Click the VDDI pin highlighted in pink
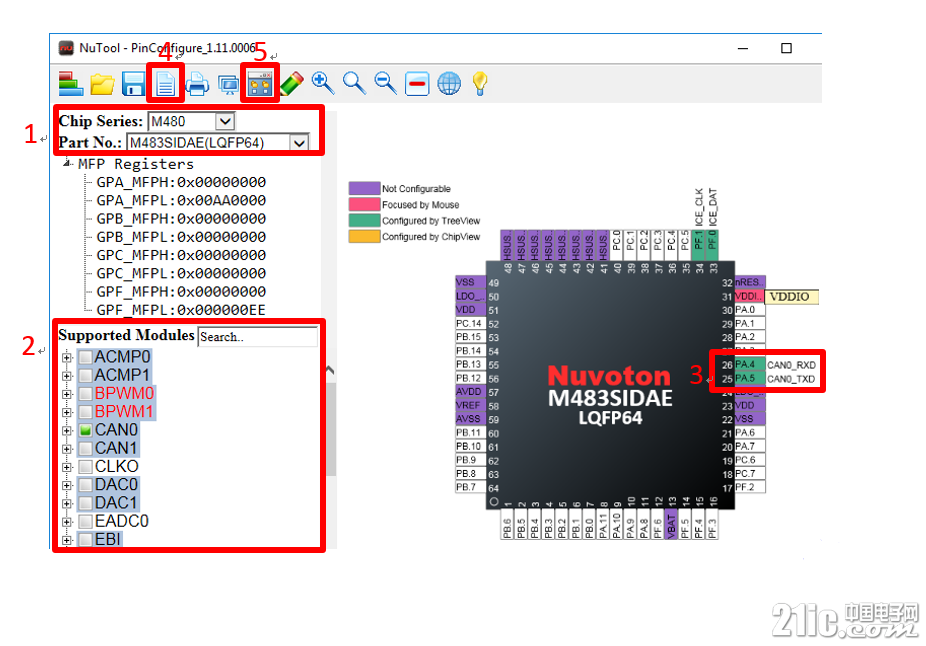 point(749,296)
